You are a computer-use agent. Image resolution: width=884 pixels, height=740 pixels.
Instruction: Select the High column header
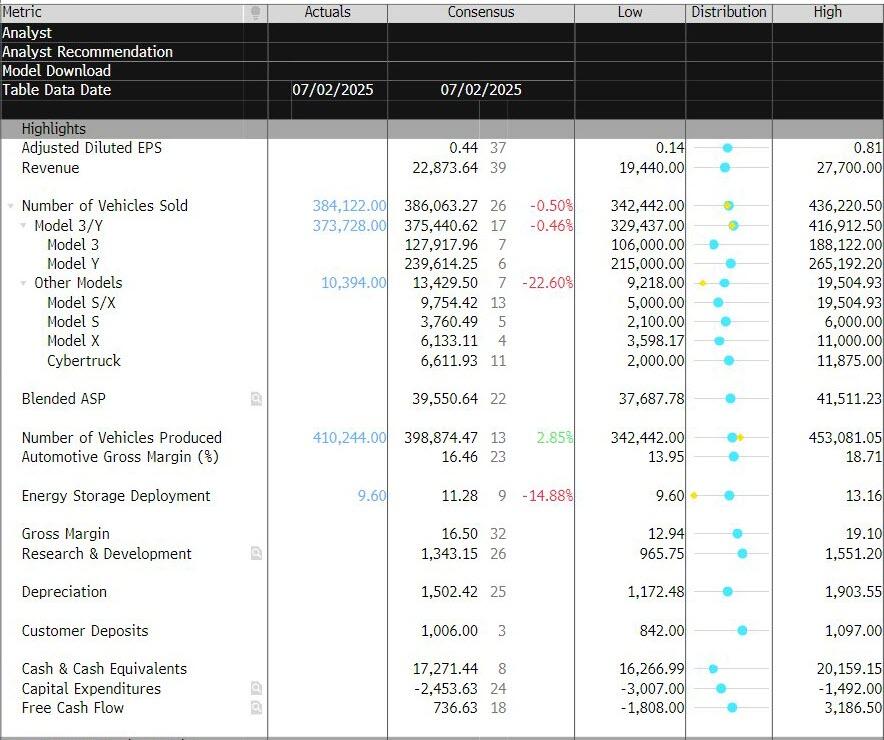pos(828,12)
